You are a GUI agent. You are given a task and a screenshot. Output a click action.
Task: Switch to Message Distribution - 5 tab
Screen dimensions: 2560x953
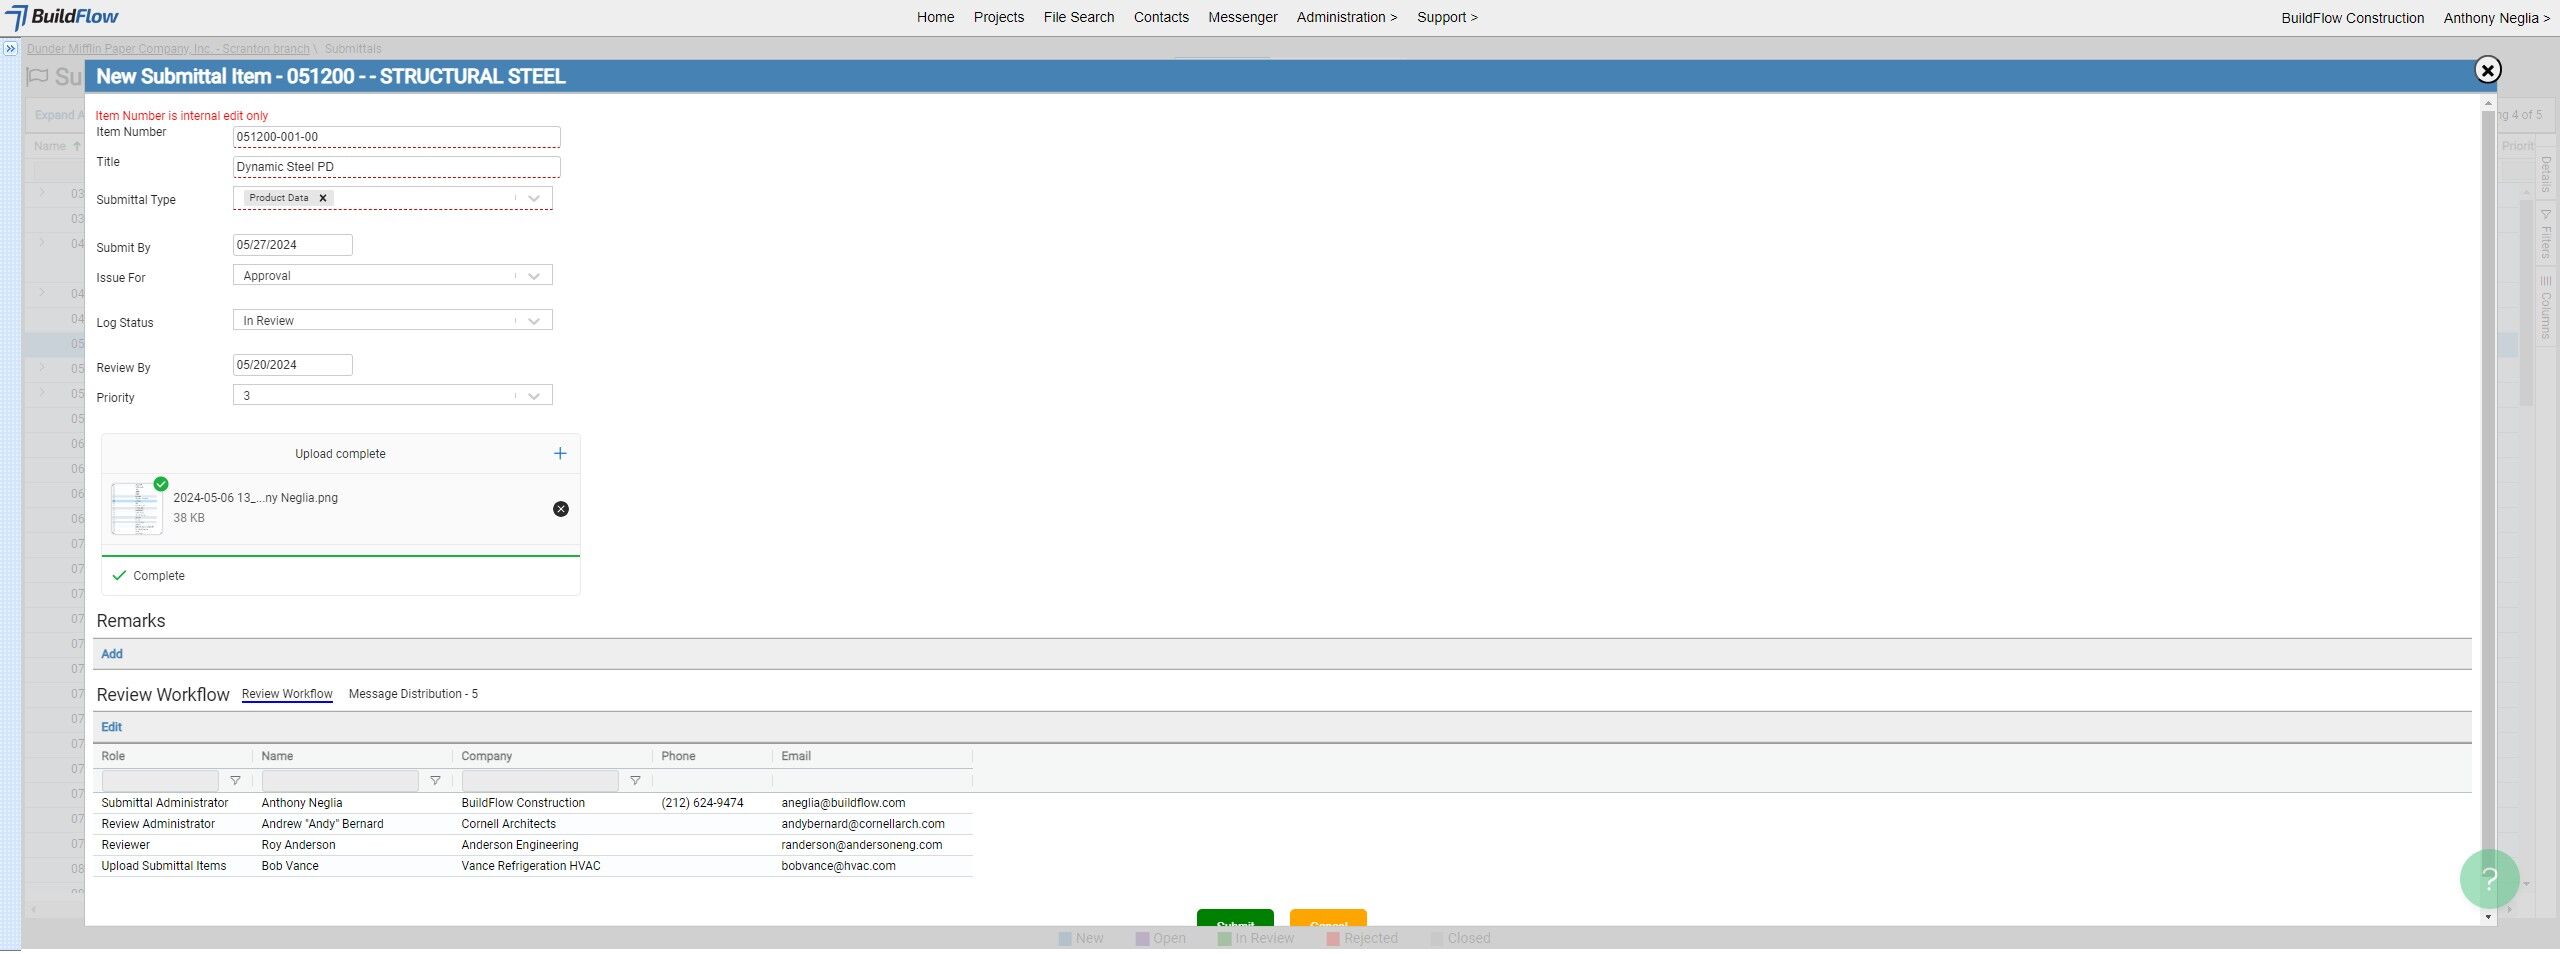tap(413, 694)
